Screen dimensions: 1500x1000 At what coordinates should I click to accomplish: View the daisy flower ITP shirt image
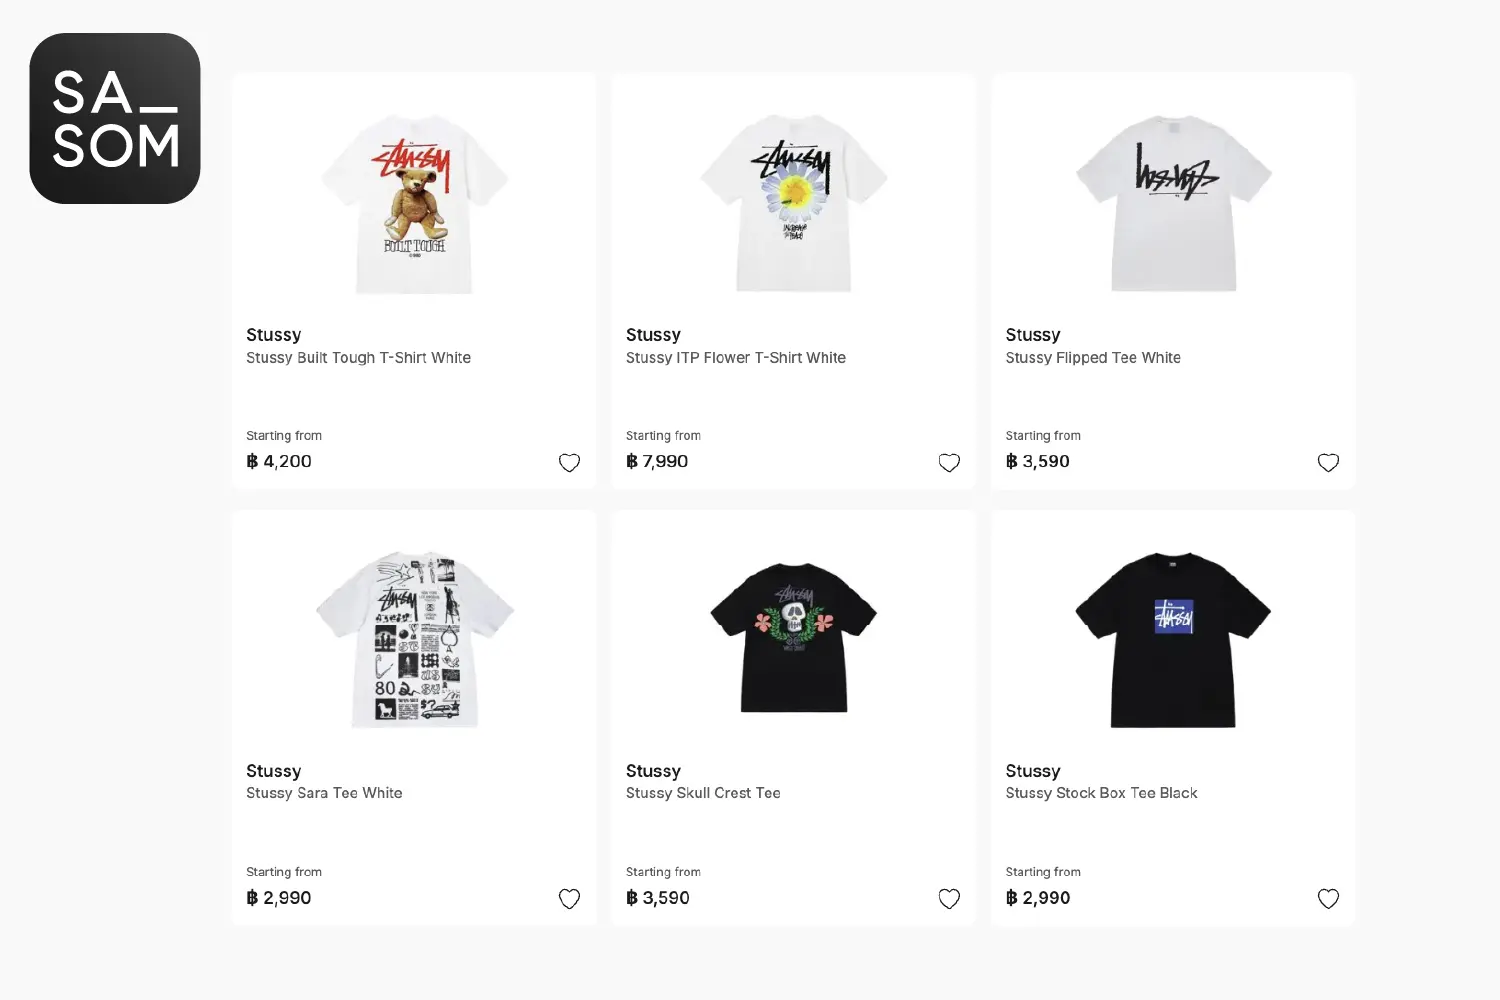click(x=794, y=203)
